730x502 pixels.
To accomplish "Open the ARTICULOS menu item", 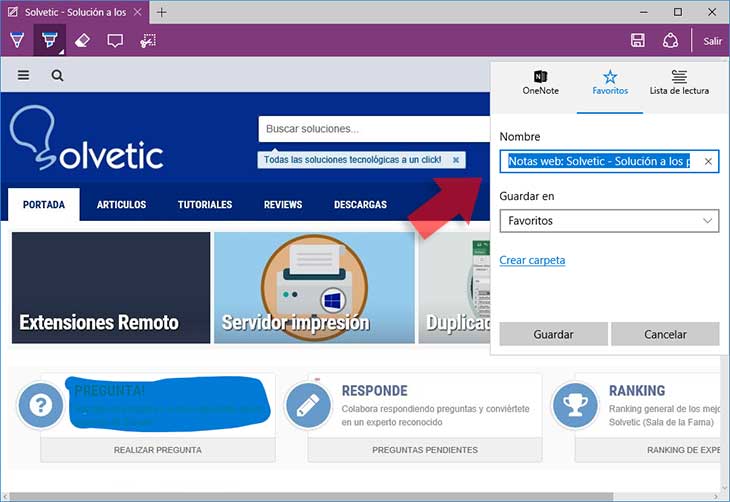I will (x=122, y=204).
